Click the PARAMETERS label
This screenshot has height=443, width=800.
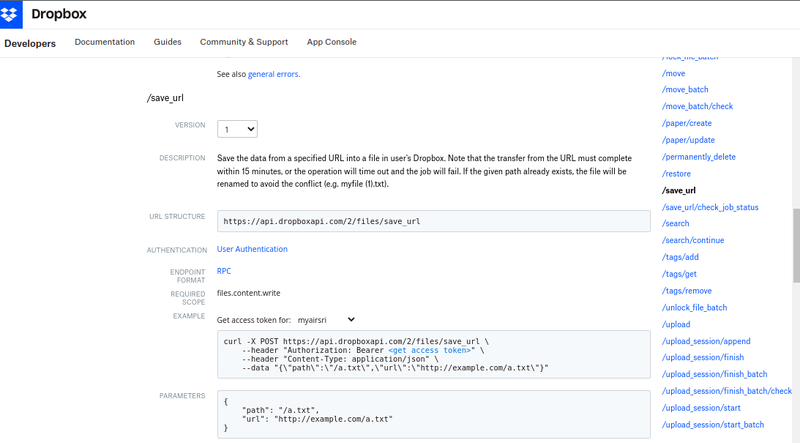[182, 396]
